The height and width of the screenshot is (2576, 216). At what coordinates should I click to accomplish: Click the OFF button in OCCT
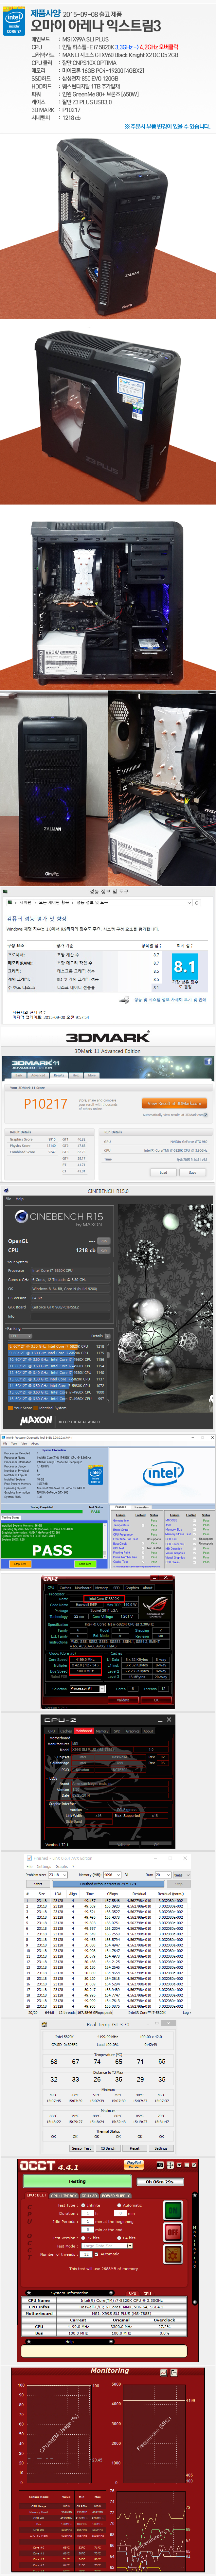point(173,2232)
